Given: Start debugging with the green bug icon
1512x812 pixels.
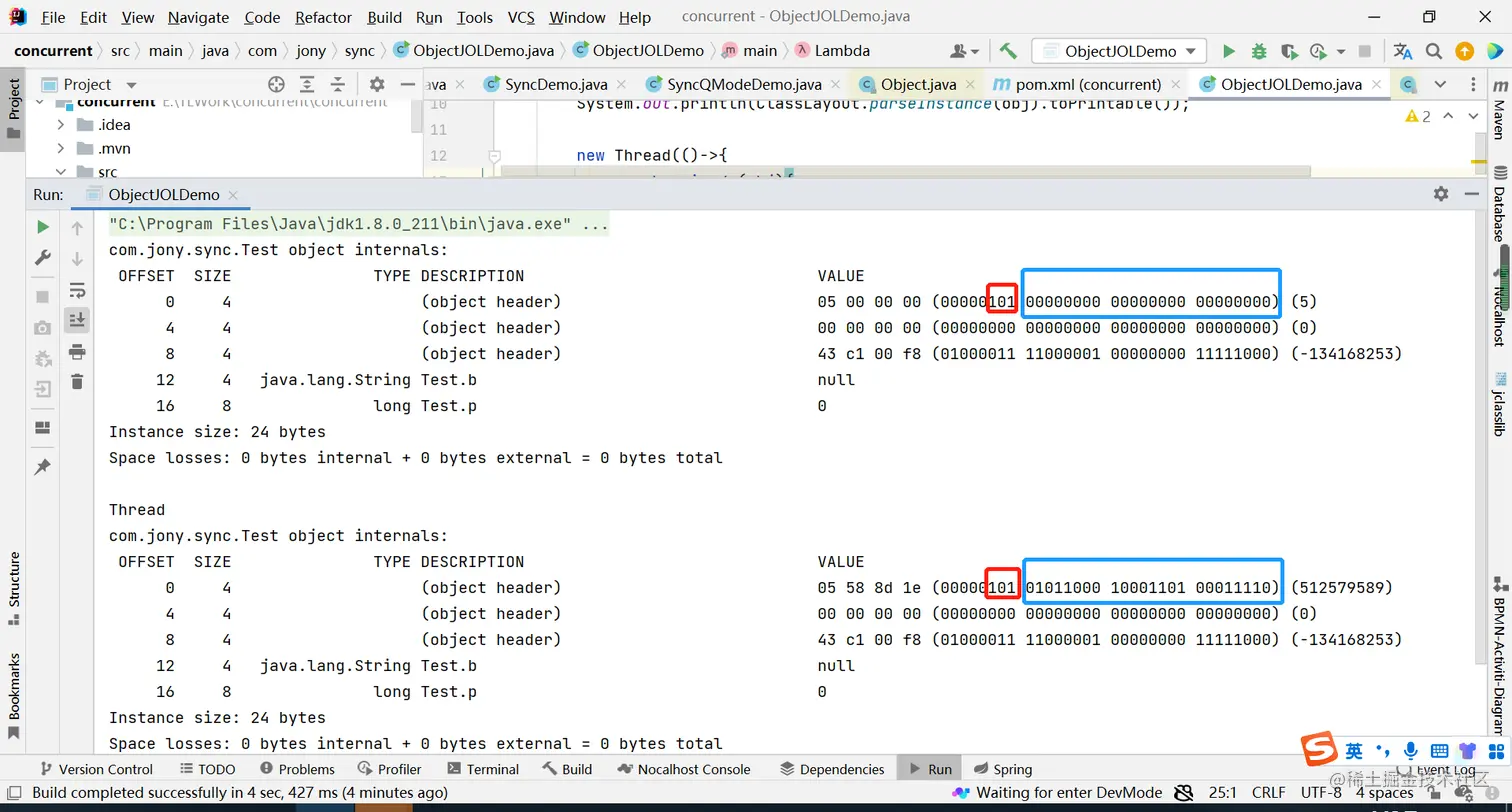Looking at the screenshot, I should click(x=1259, y=51).
